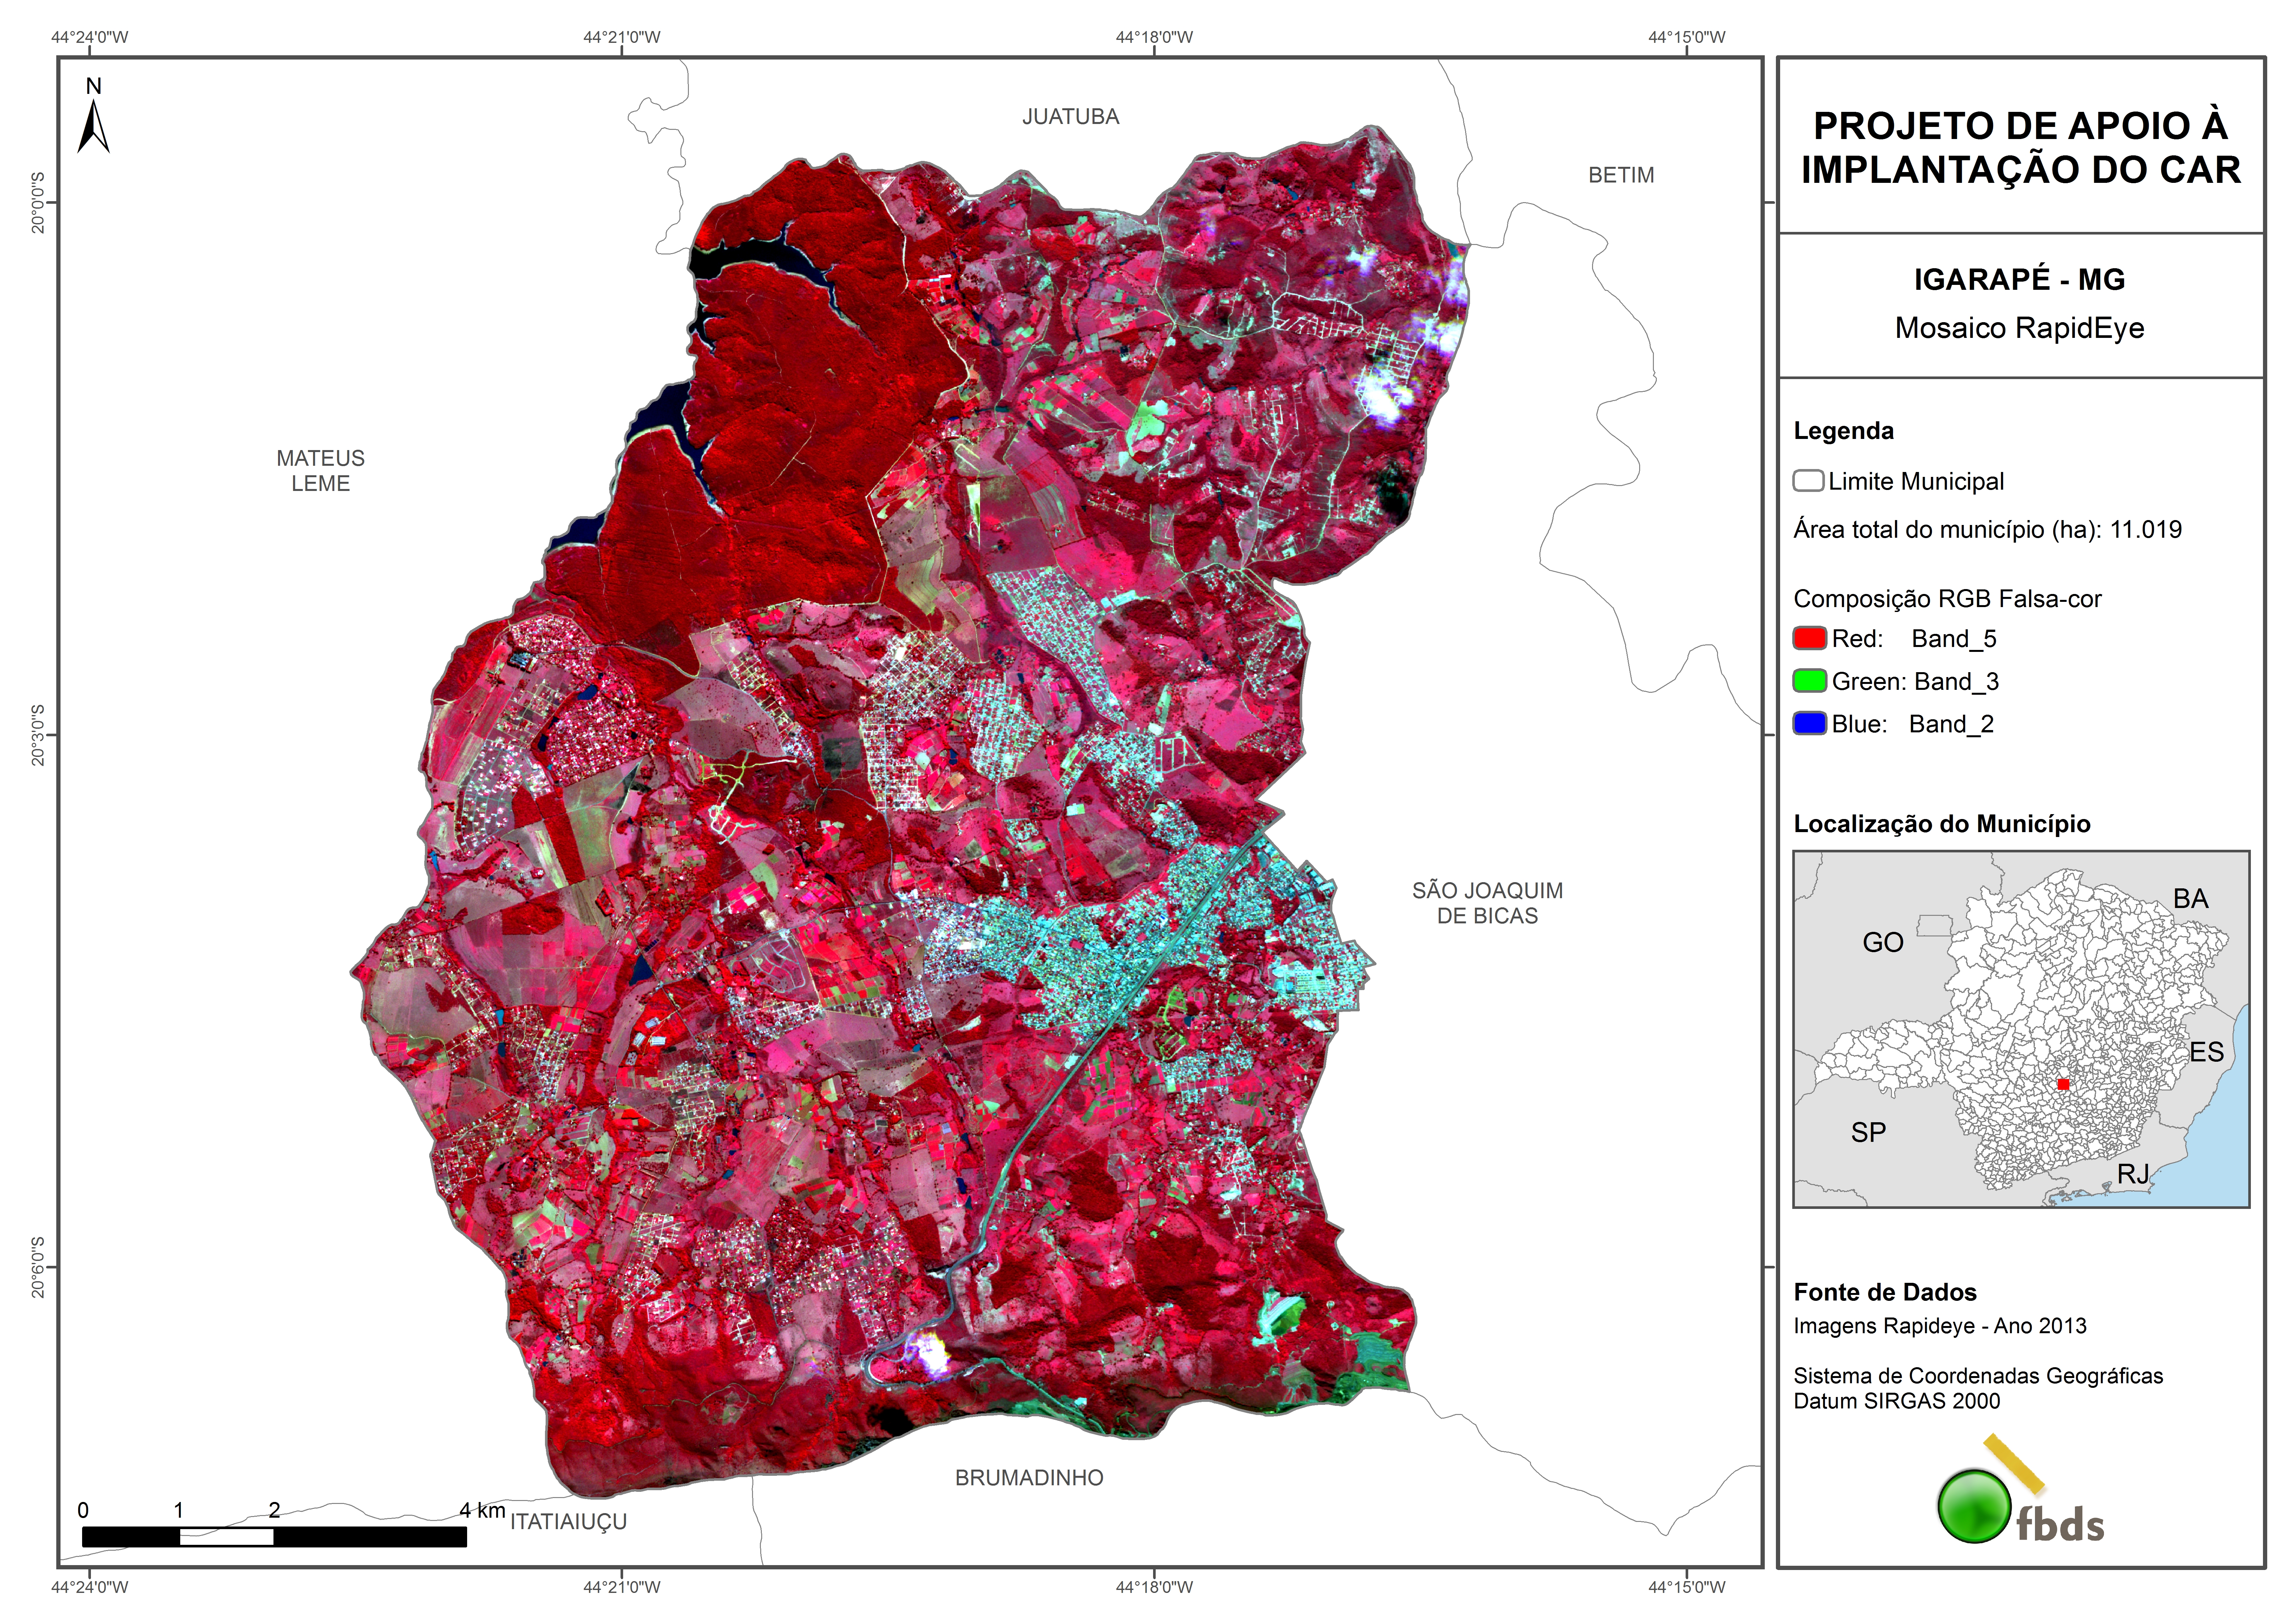The width and height of the screenshot is (2296, 1623).
Task: Click the Green Band_3 color swatch
Action: 1810,681
